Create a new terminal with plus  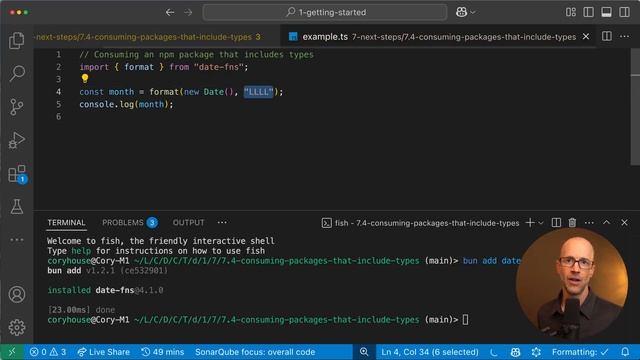530,222
